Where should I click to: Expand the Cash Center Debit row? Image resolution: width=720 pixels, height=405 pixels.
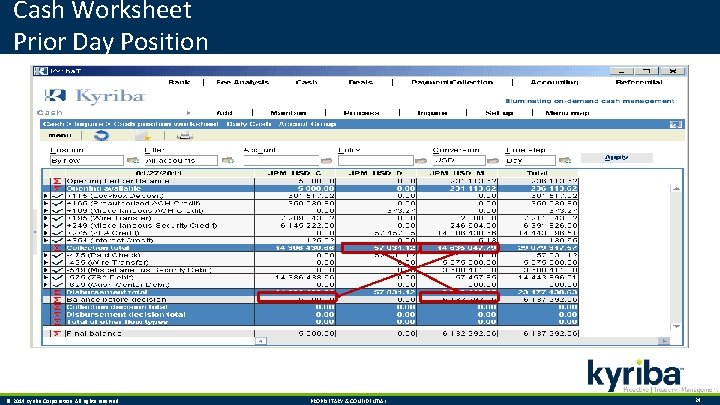[x=46, y=285]
